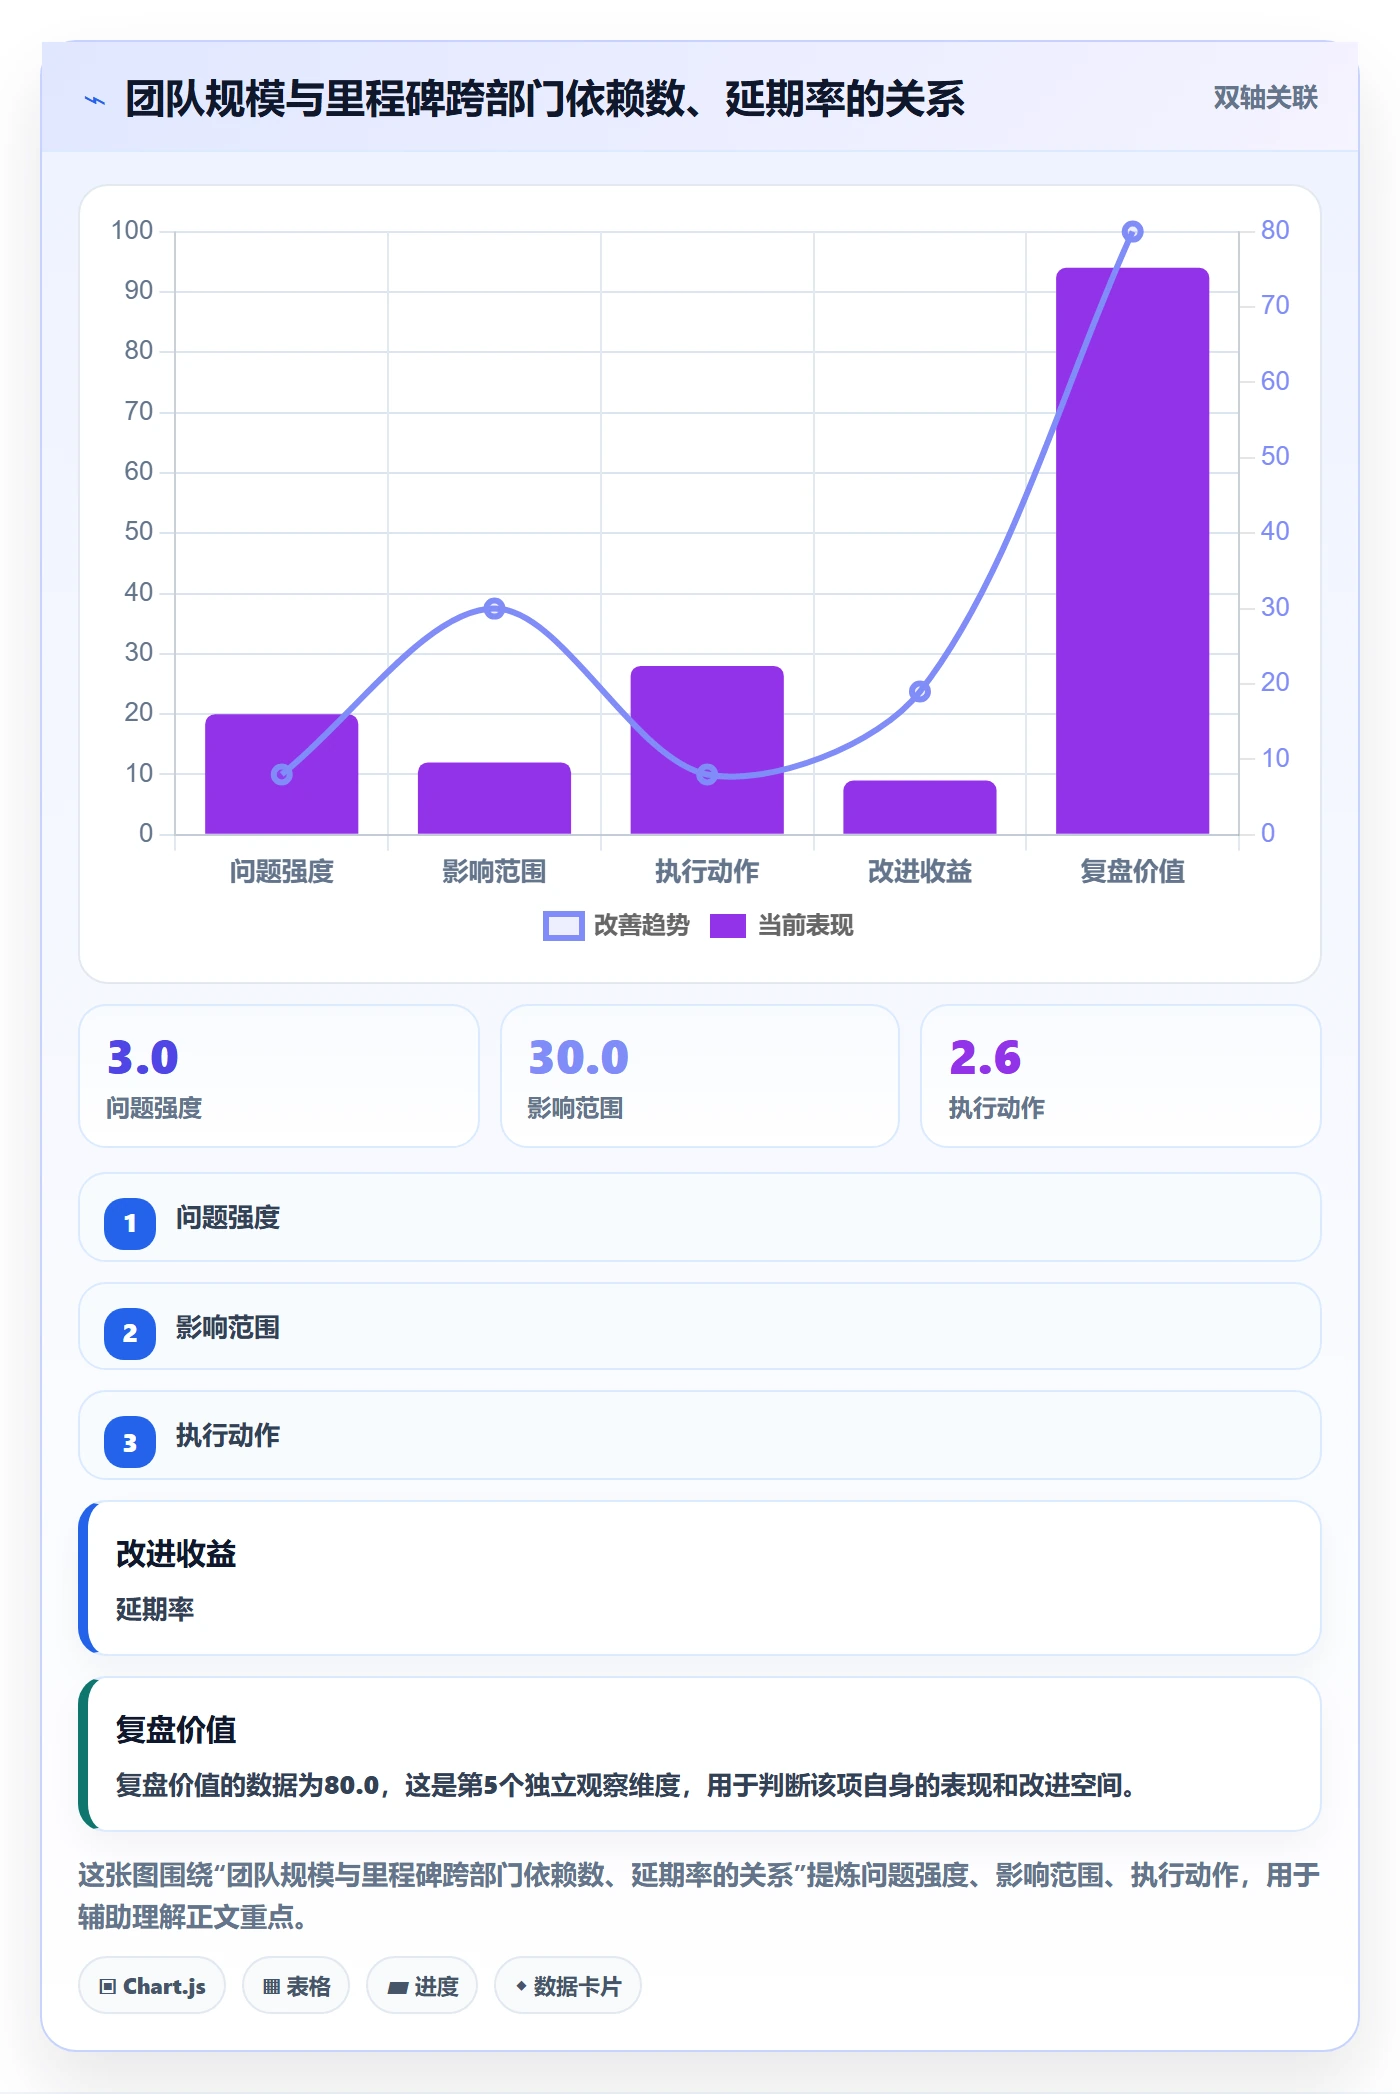Click the Chart.js tag
Image resolution: width=1400 pixels, height=2094 pixels.
[152, 1986]
